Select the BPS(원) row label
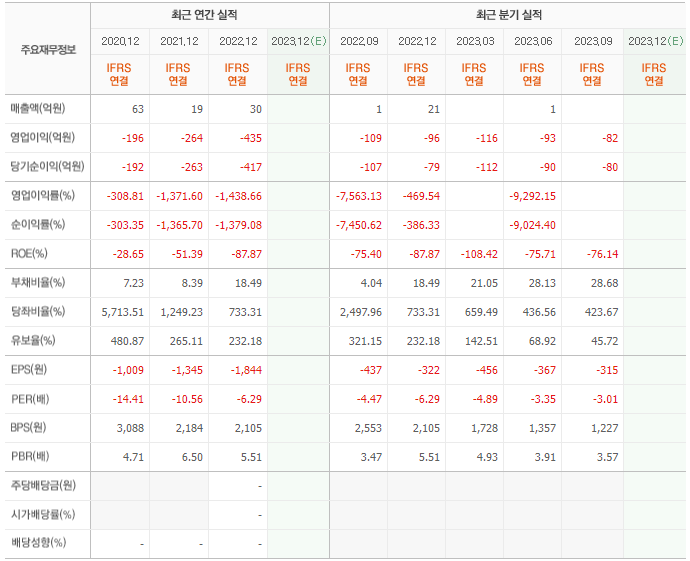Screen dimensions: 690x561 pyautogui.click(x=28, y=427)
